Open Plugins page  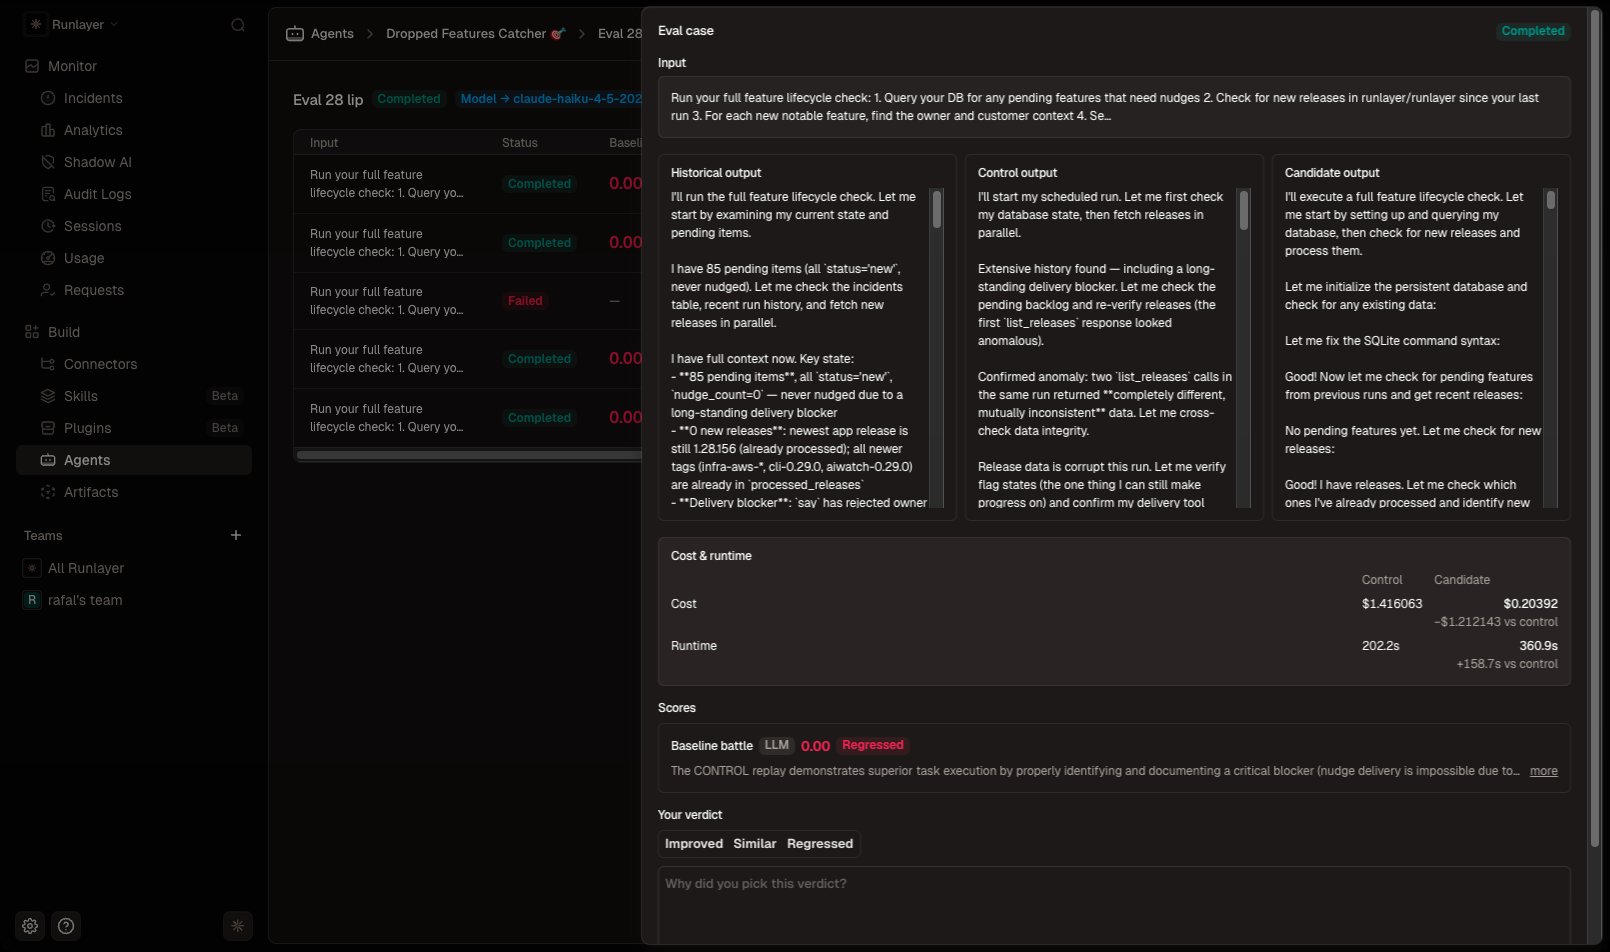[134, 428]
